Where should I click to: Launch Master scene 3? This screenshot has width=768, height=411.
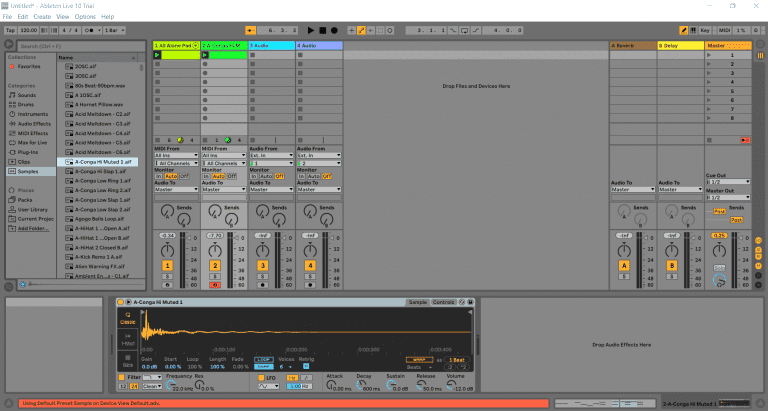tap(709, 73)
